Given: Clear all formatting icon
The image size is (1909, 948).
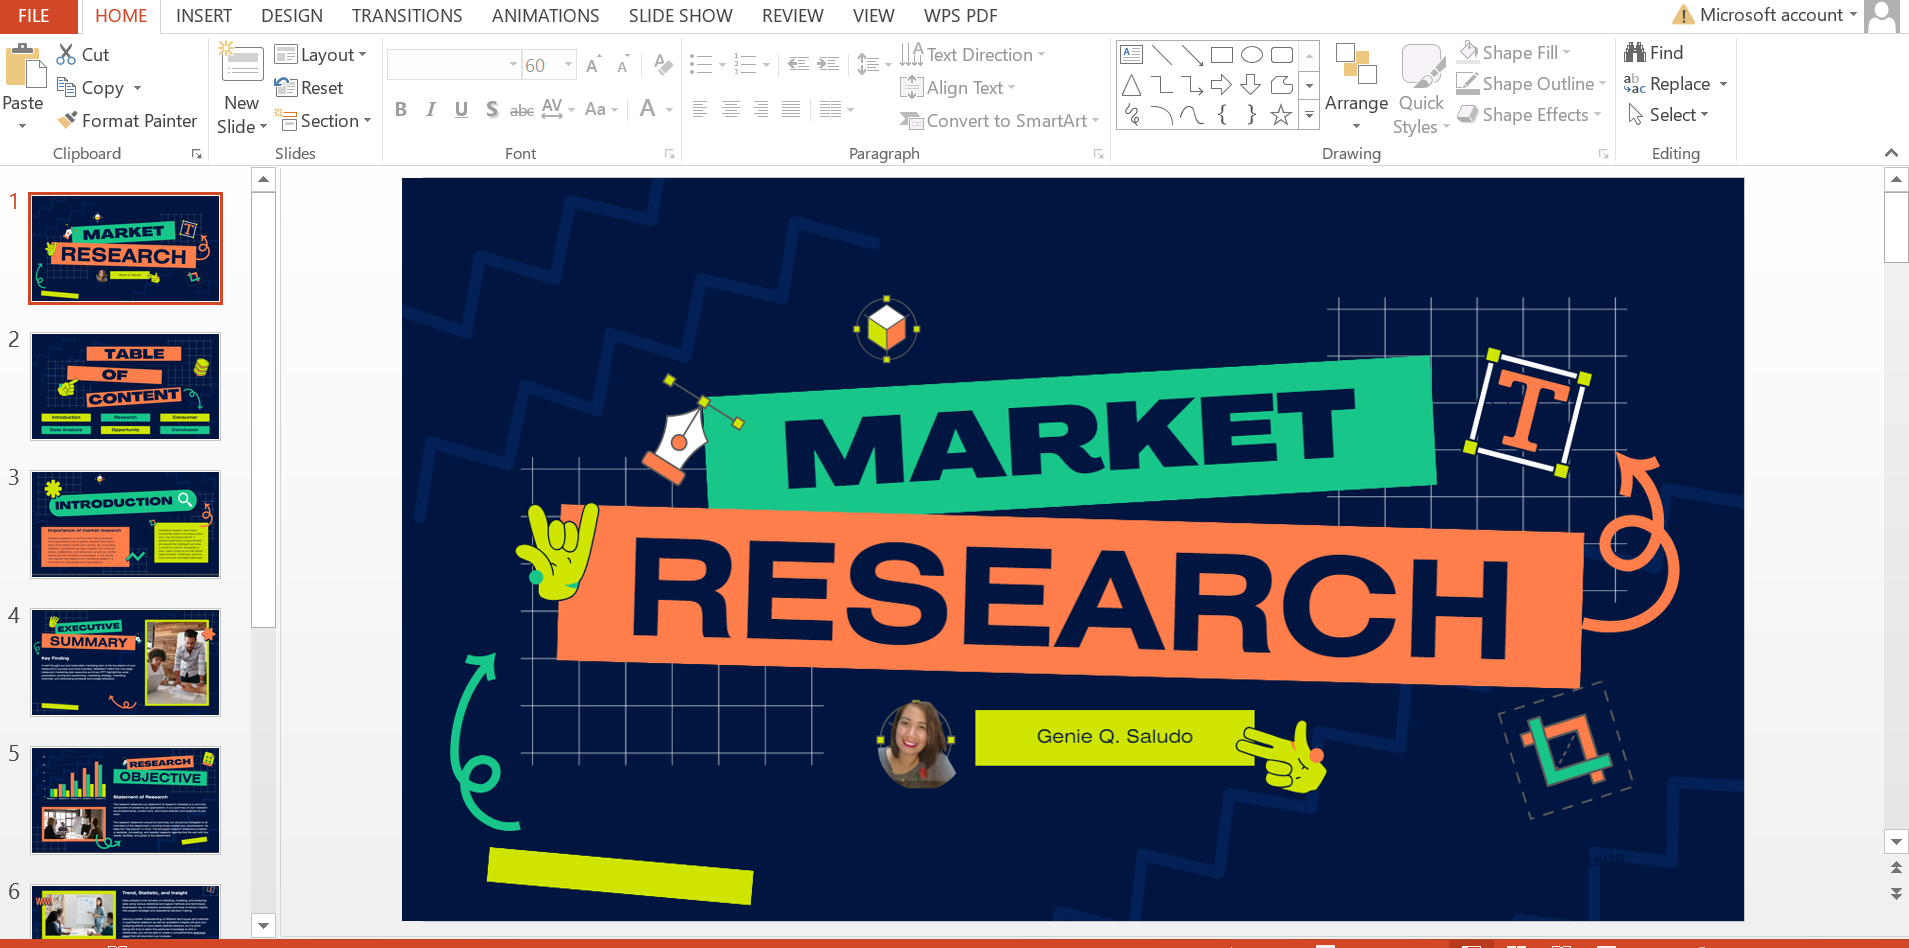Looking at the screenshot, I should pos(662,65).
